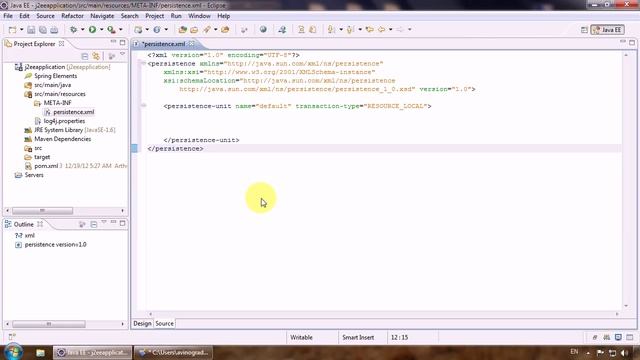Open the Source menu
Screen dimensions: 640x360
[x=45, y=16]
